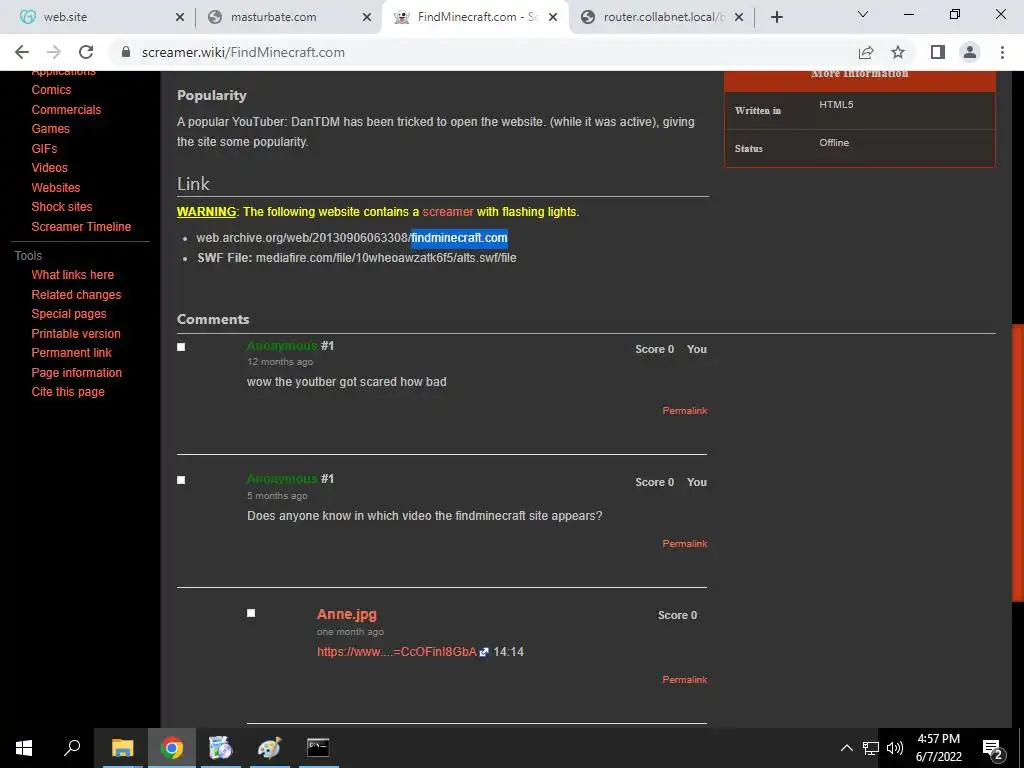Open Screamer Timeline link
The width and height of the screenshot is (1024, 768).
click(x=81, y=226)
